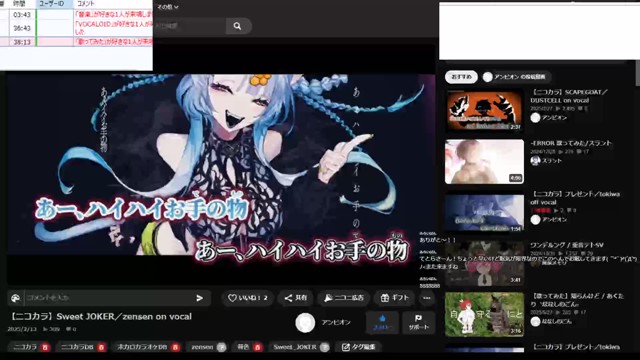Click the search magnifier button in header

pos(238,26)
